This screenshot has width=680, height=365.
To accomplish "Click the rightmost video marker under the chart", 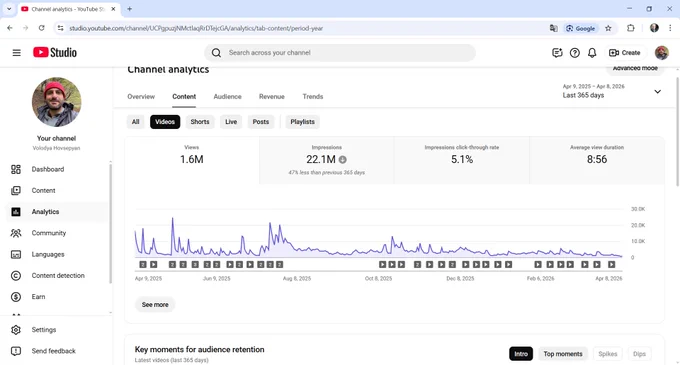I will 611,264.
